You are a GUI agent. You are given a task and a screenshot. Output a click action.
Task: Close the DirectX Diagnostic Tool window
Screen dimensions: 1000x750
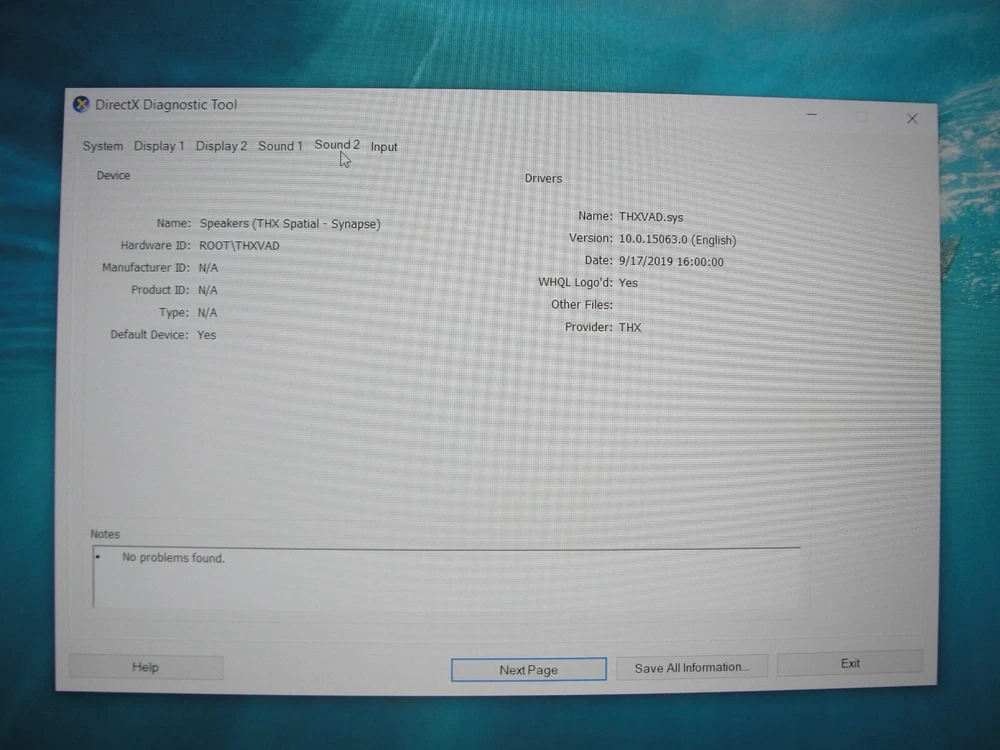[912, 118]
